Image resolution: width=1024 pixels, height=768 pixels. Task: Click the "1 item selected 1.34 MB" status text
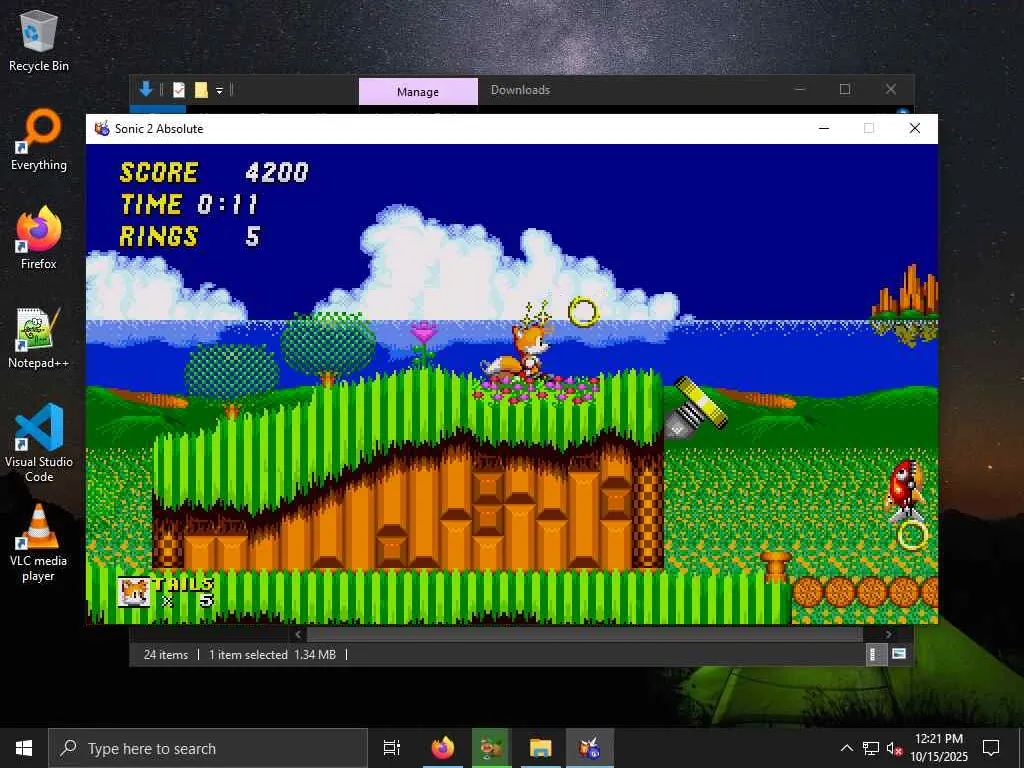click(x=272, y=654)
